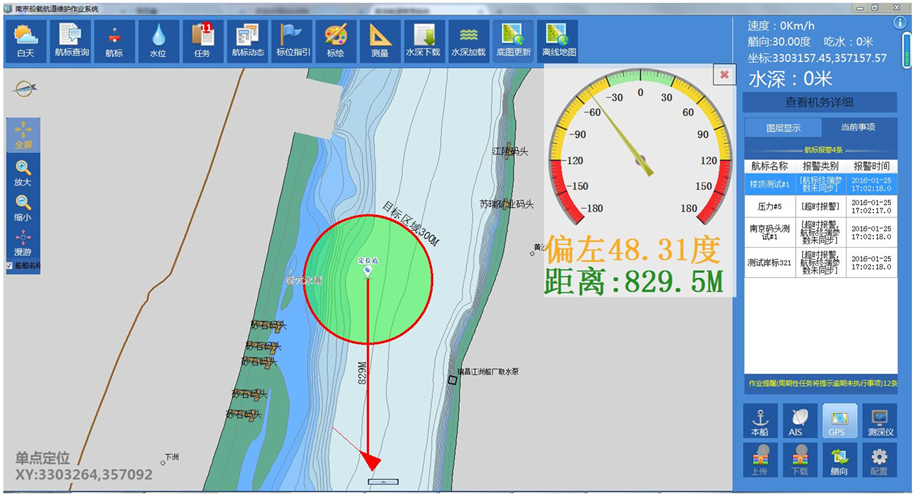The width and height of the screenshot is (913, 496).
Task: Open 航标查询 beacon query tool
Action: click(x=70, y=41)
